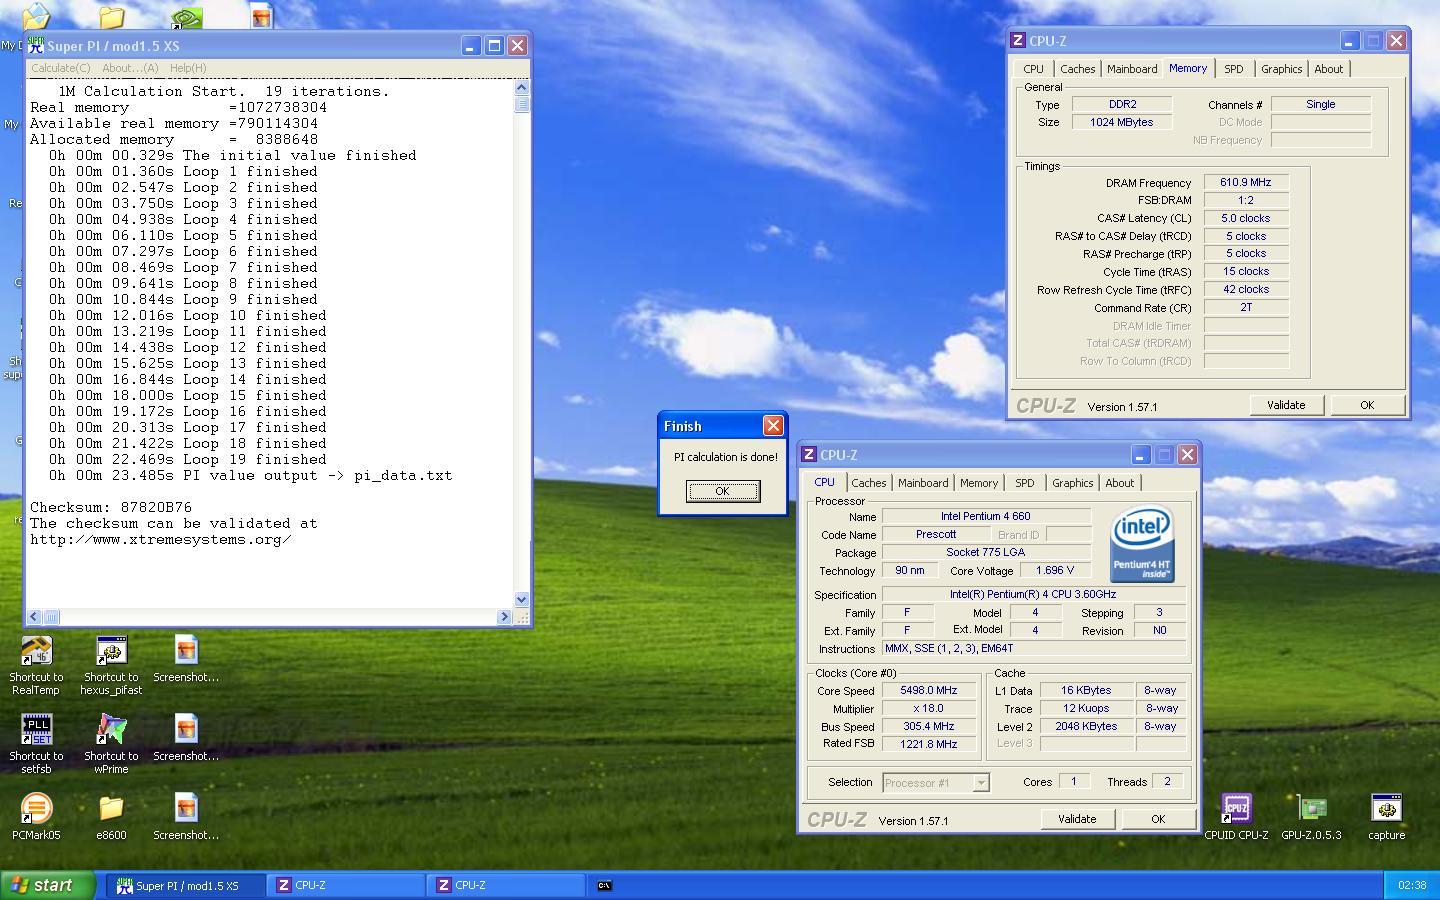Click the 02:38 clock in system tray

point(1412,885)
